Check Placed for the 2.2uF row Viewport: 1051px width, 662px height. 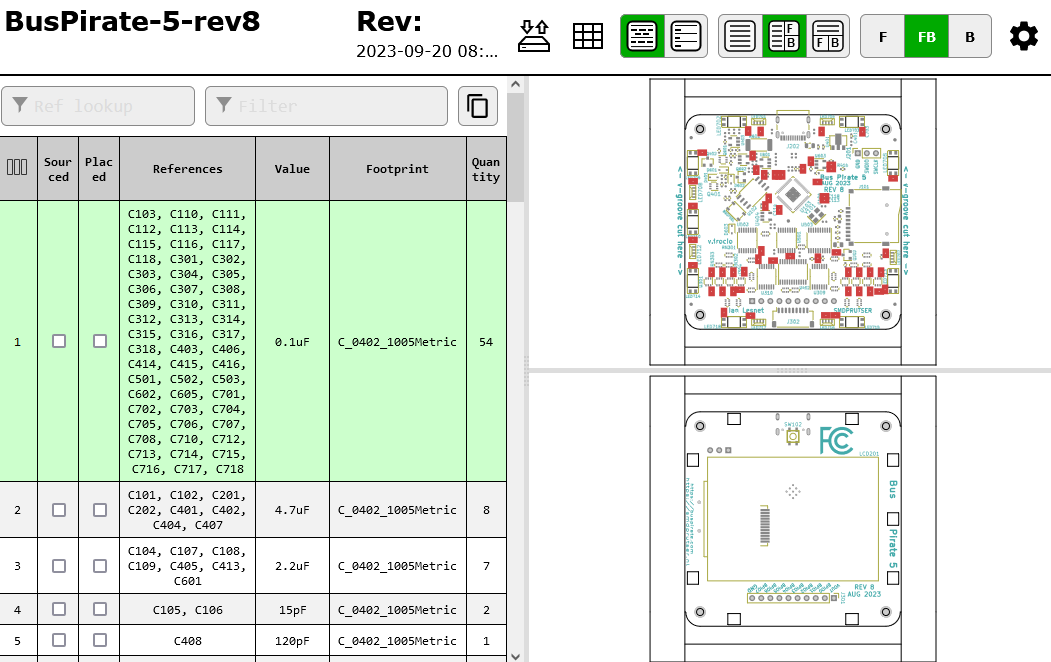coord(100,566)
